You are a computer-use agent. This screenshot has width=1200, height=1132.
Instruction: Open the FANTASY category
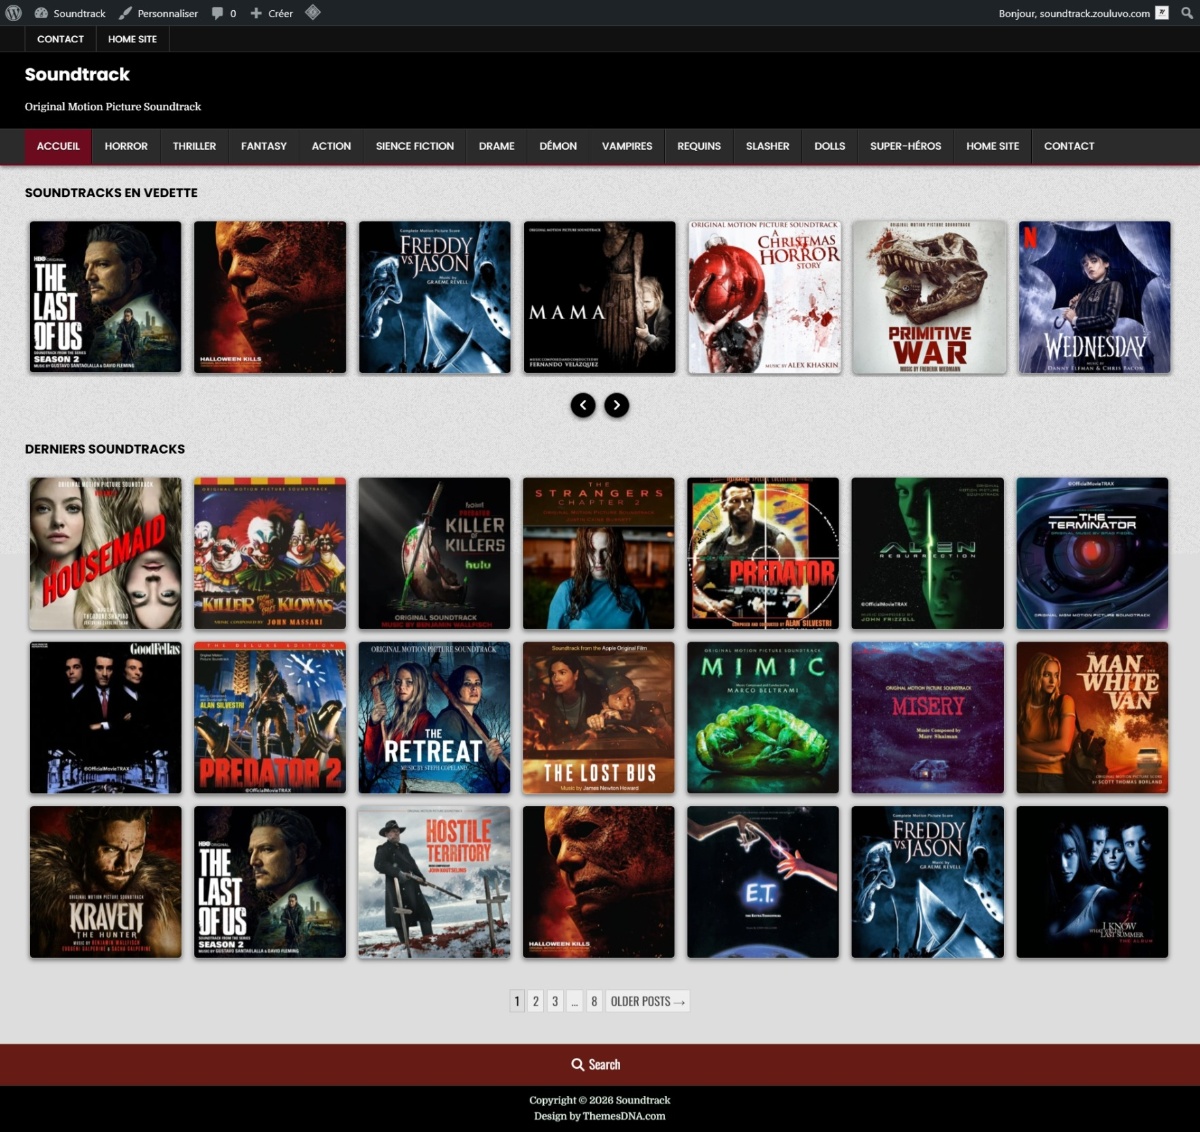click(264, 146)
